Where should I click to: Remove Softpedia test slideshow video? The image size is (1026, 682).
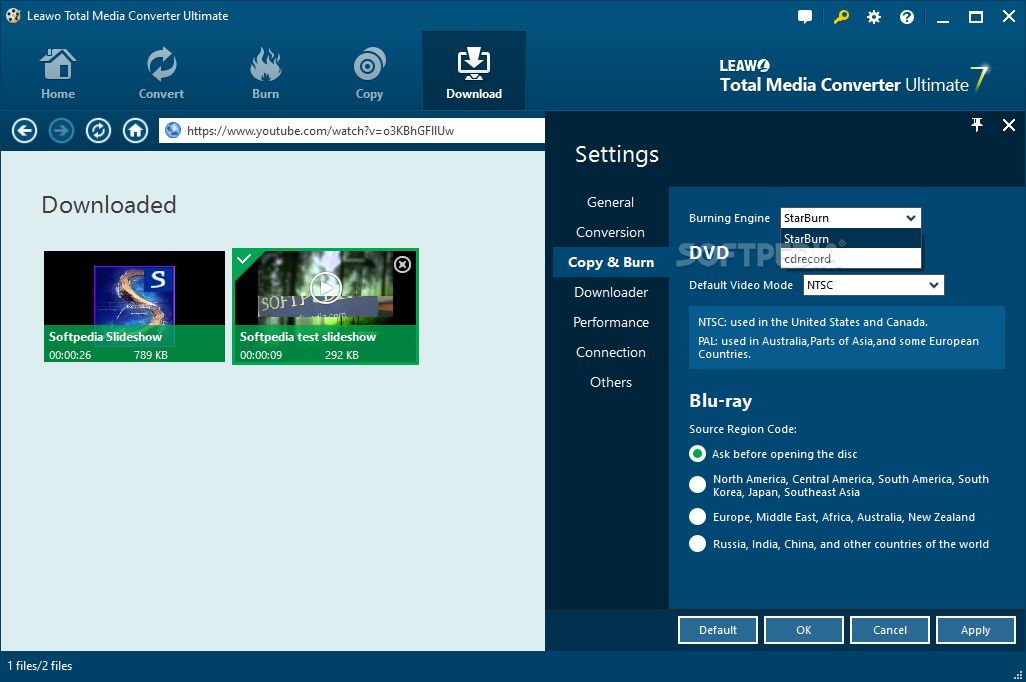click(402, 264)
